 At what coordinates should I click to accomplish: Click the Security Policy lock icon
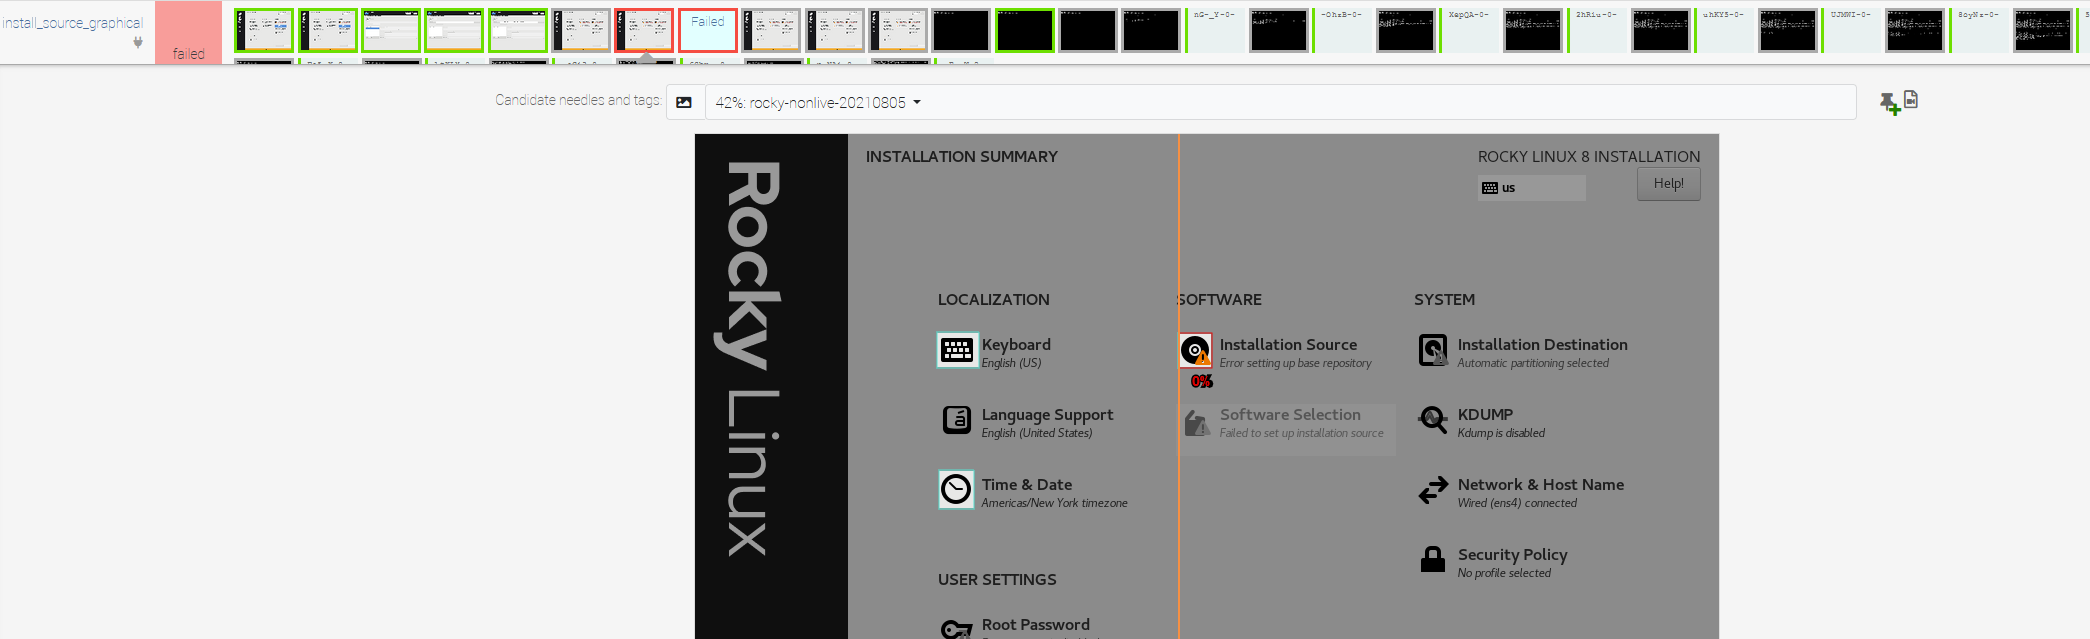point(1433,559)
